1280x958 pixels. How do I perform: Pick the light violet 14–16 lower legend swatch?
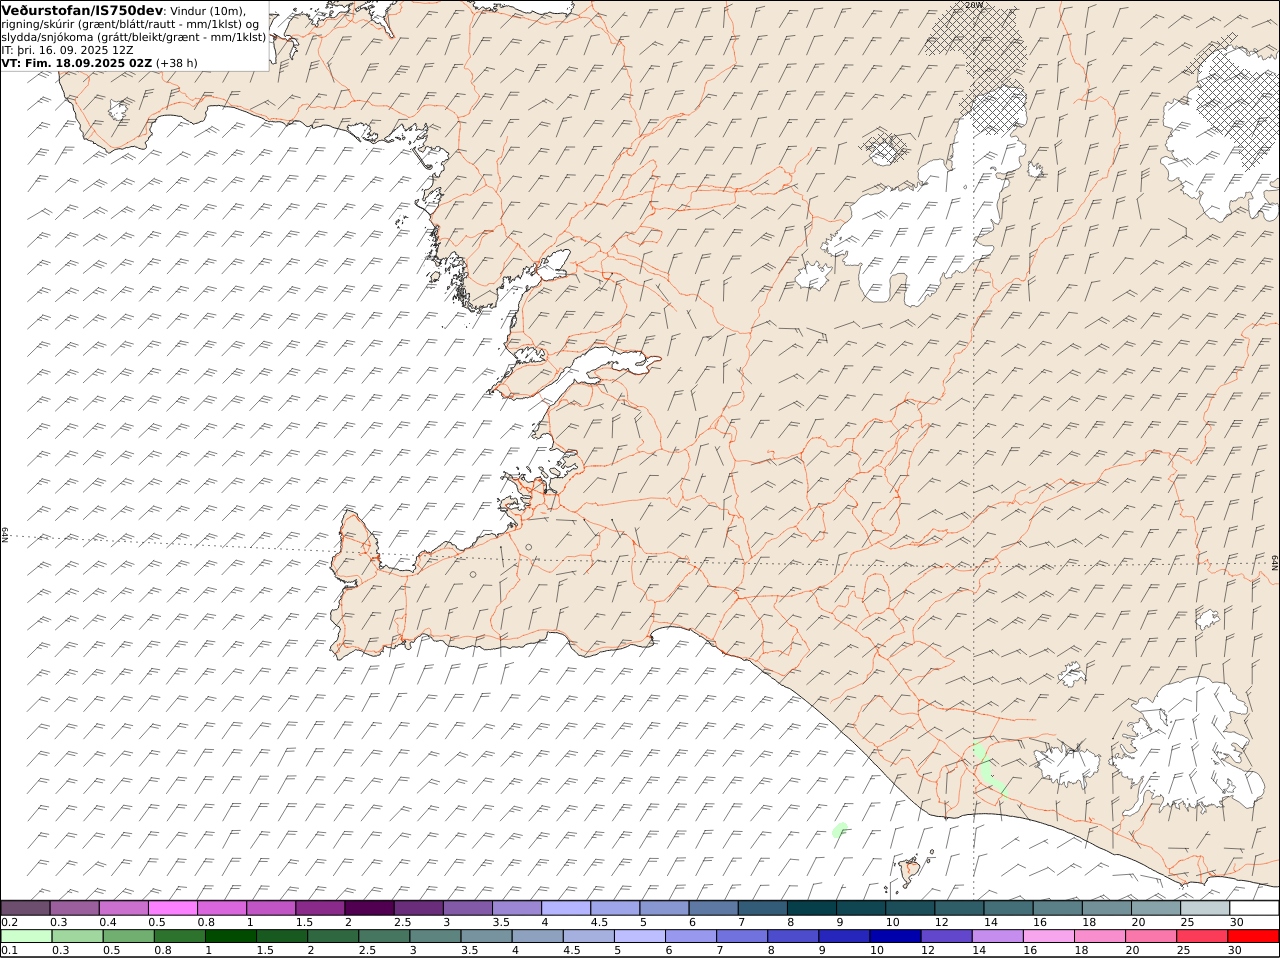(x=998, y=936)
